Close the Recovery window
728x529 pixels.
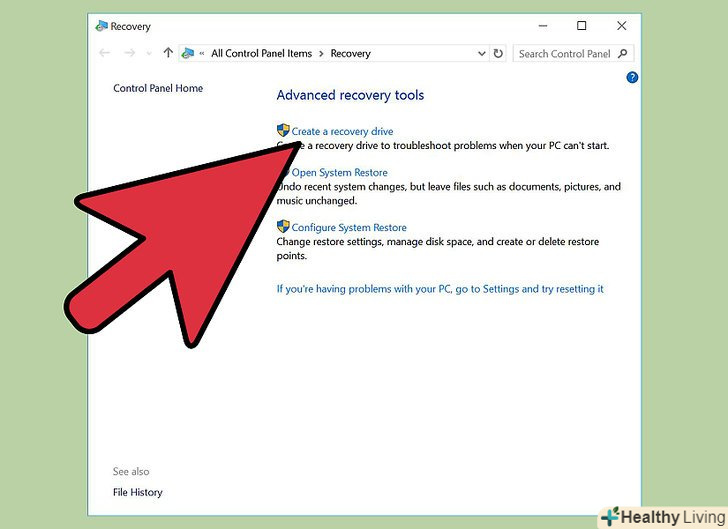click(622, 26)
